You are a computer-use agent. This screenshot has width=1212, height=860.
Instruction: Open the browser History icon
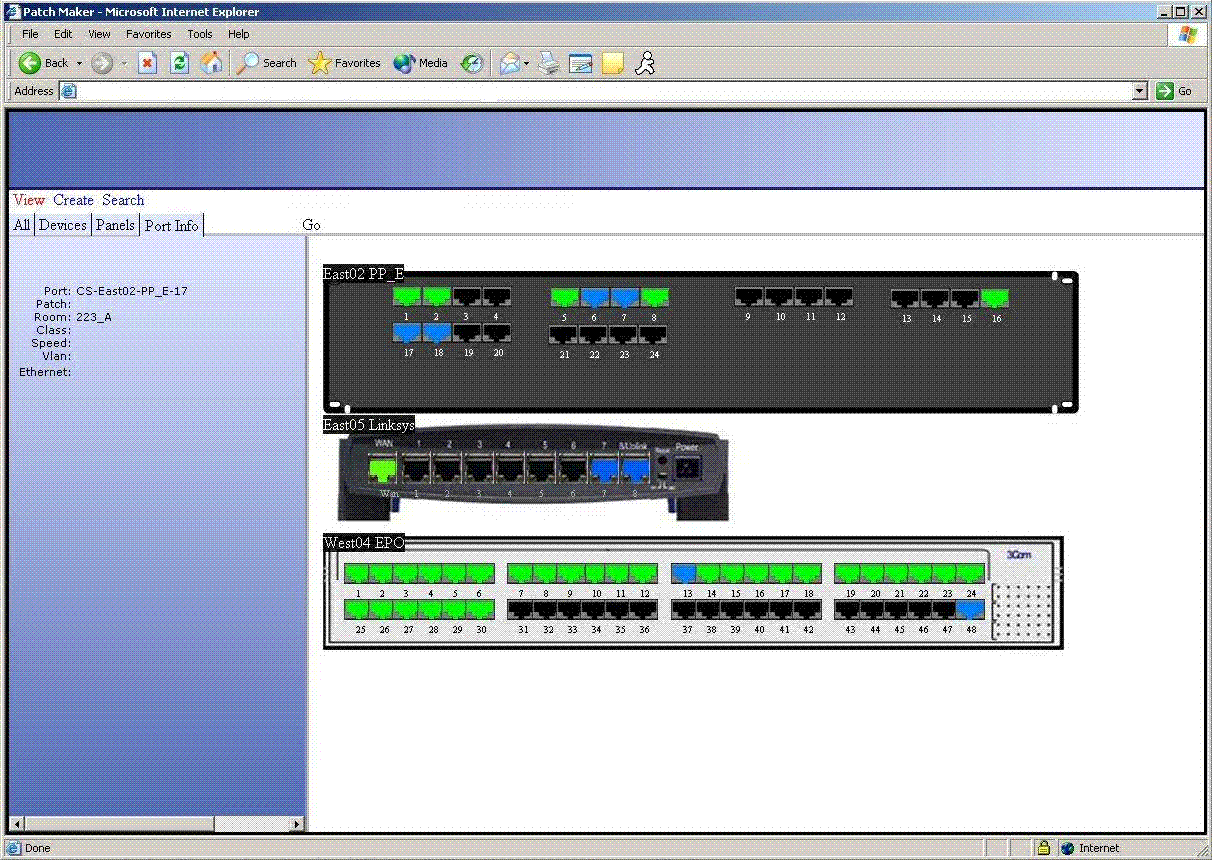tap(472, 63)
